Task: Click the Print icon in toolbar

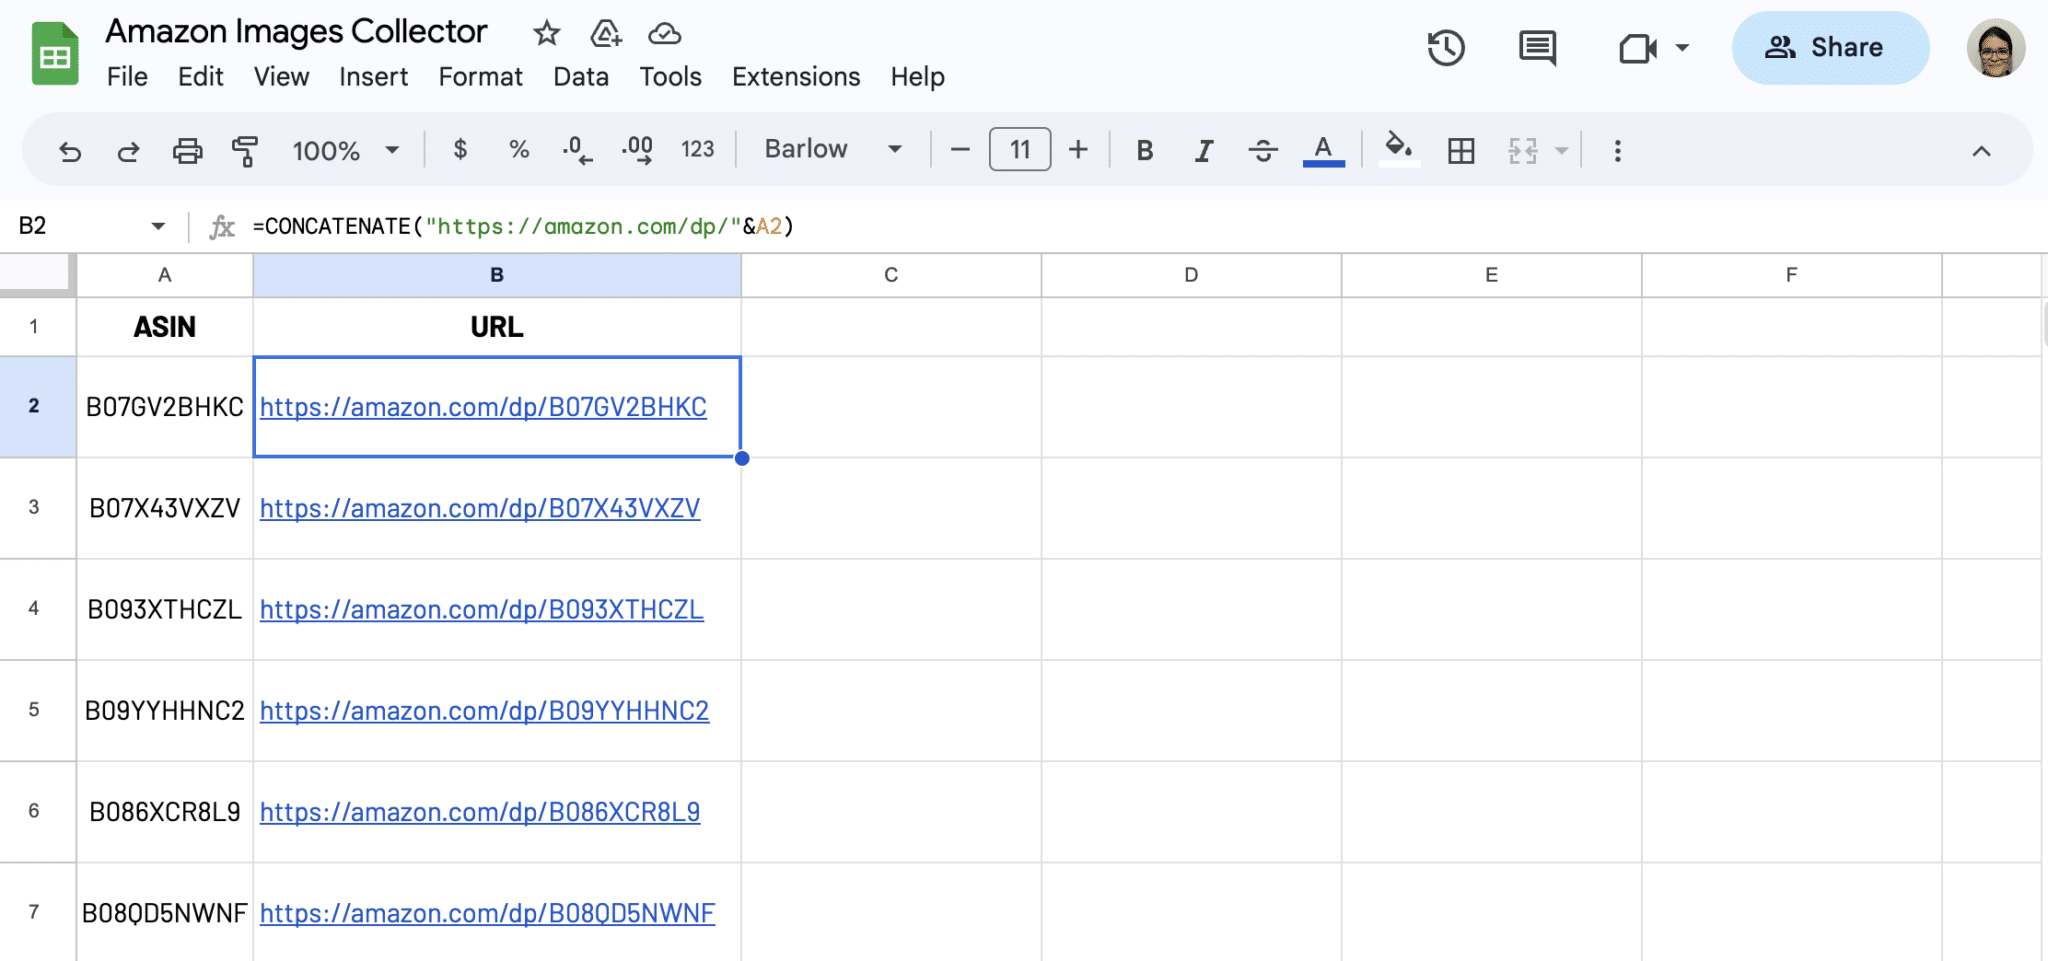Action: tap(187, 151)
